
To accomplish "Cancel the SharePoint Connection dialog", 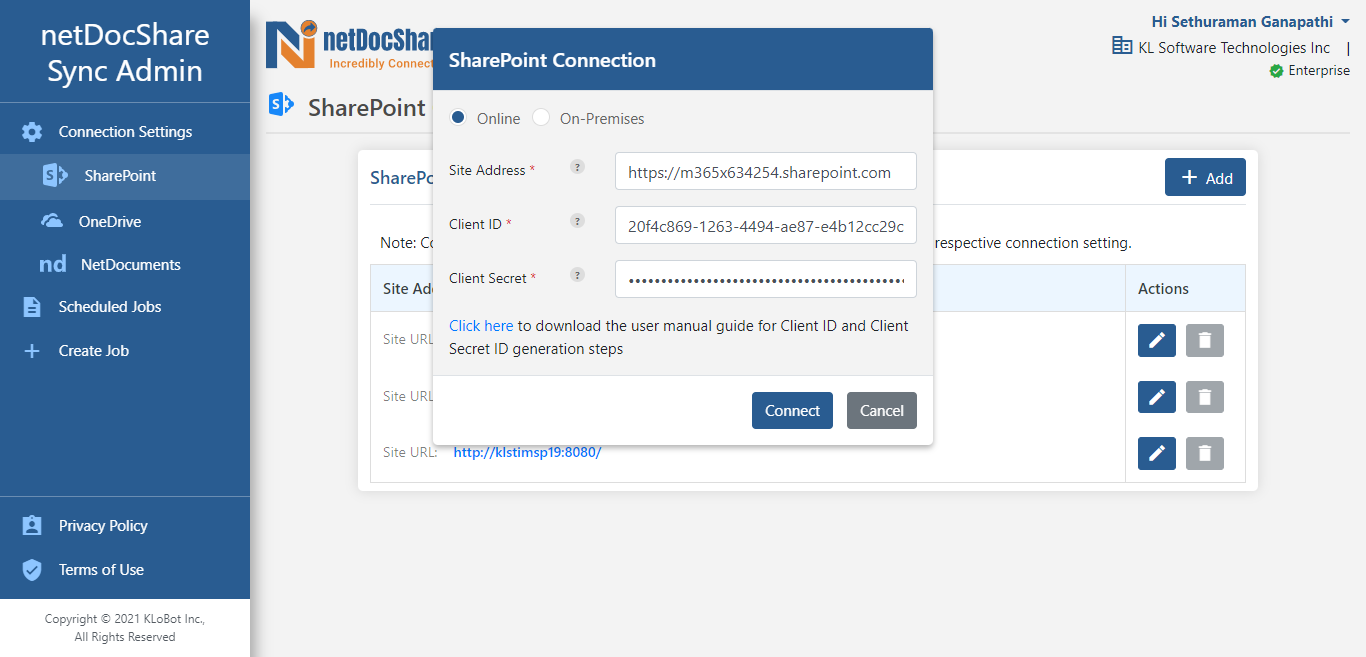I will [x=882, y=410].
